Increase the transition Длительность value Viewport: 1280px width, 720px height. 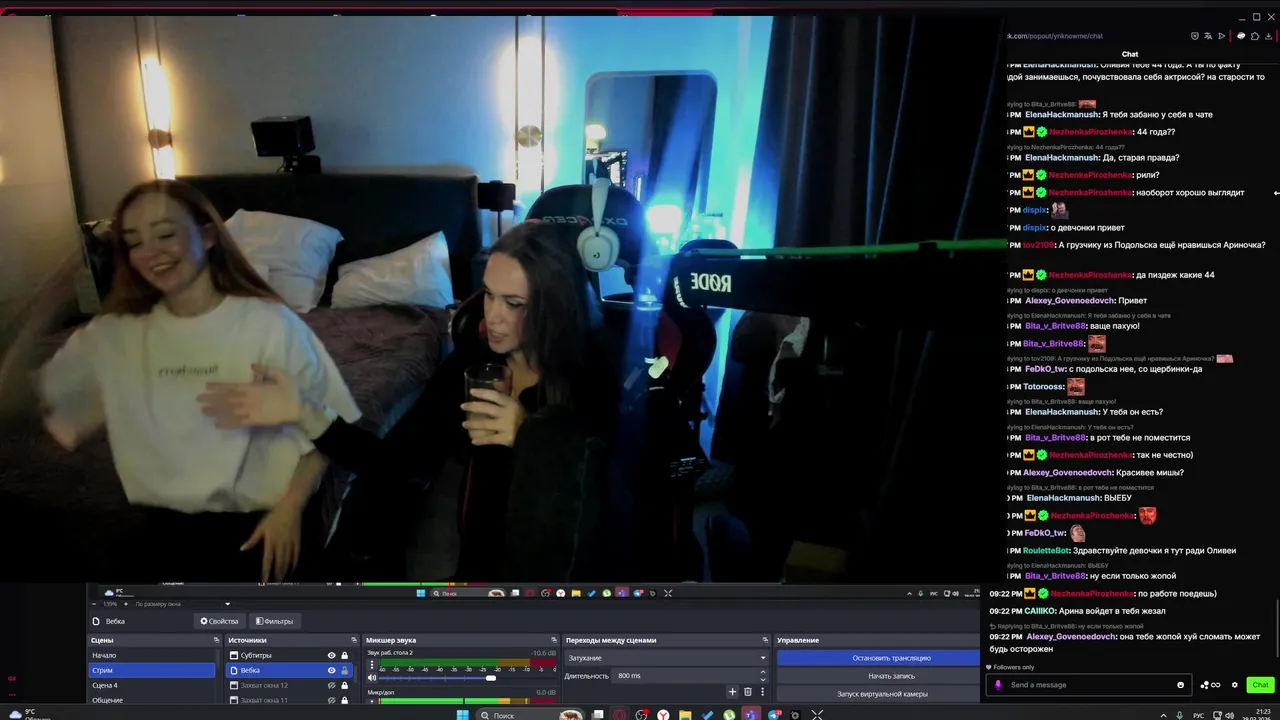coord(763,673)
